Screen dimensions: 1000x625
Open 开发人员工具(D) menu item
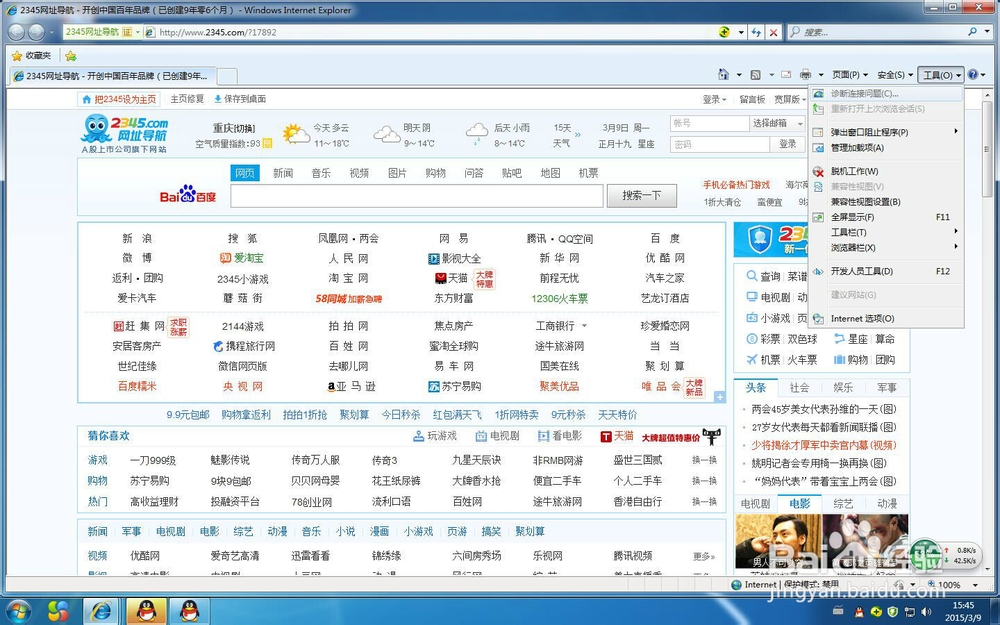(886, 271)
